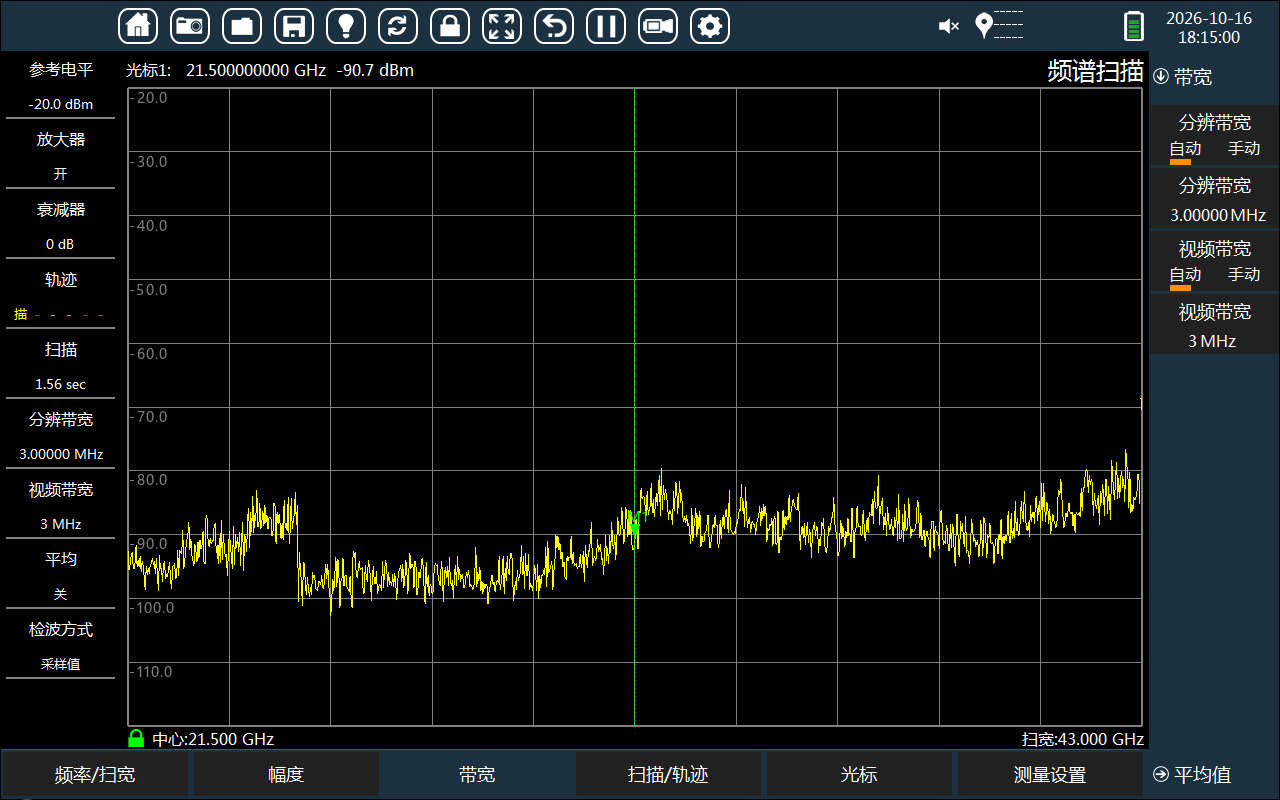
Task: Check the battery status icon
Action: (1133, 26)
